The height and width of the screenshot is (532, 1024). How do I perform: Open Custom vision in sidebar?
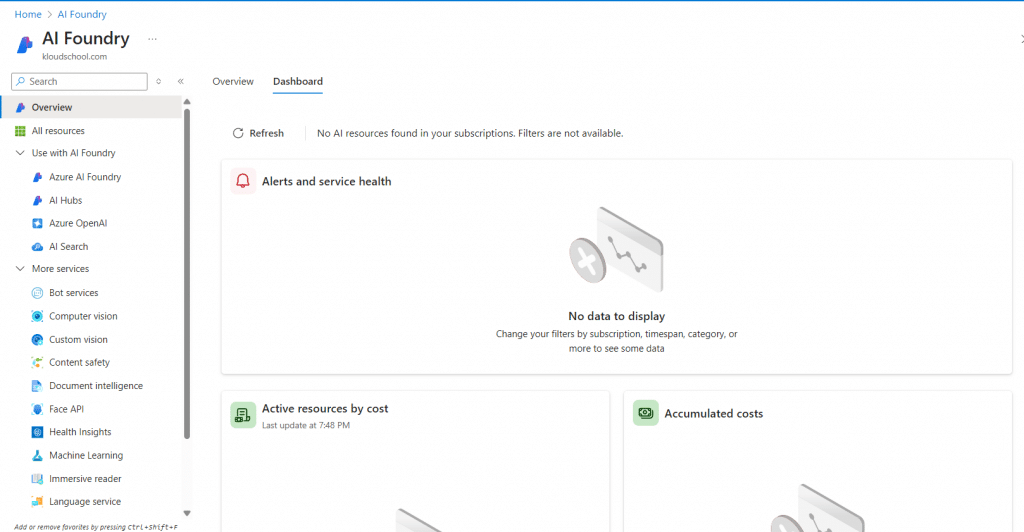click(x=78, y=339)
